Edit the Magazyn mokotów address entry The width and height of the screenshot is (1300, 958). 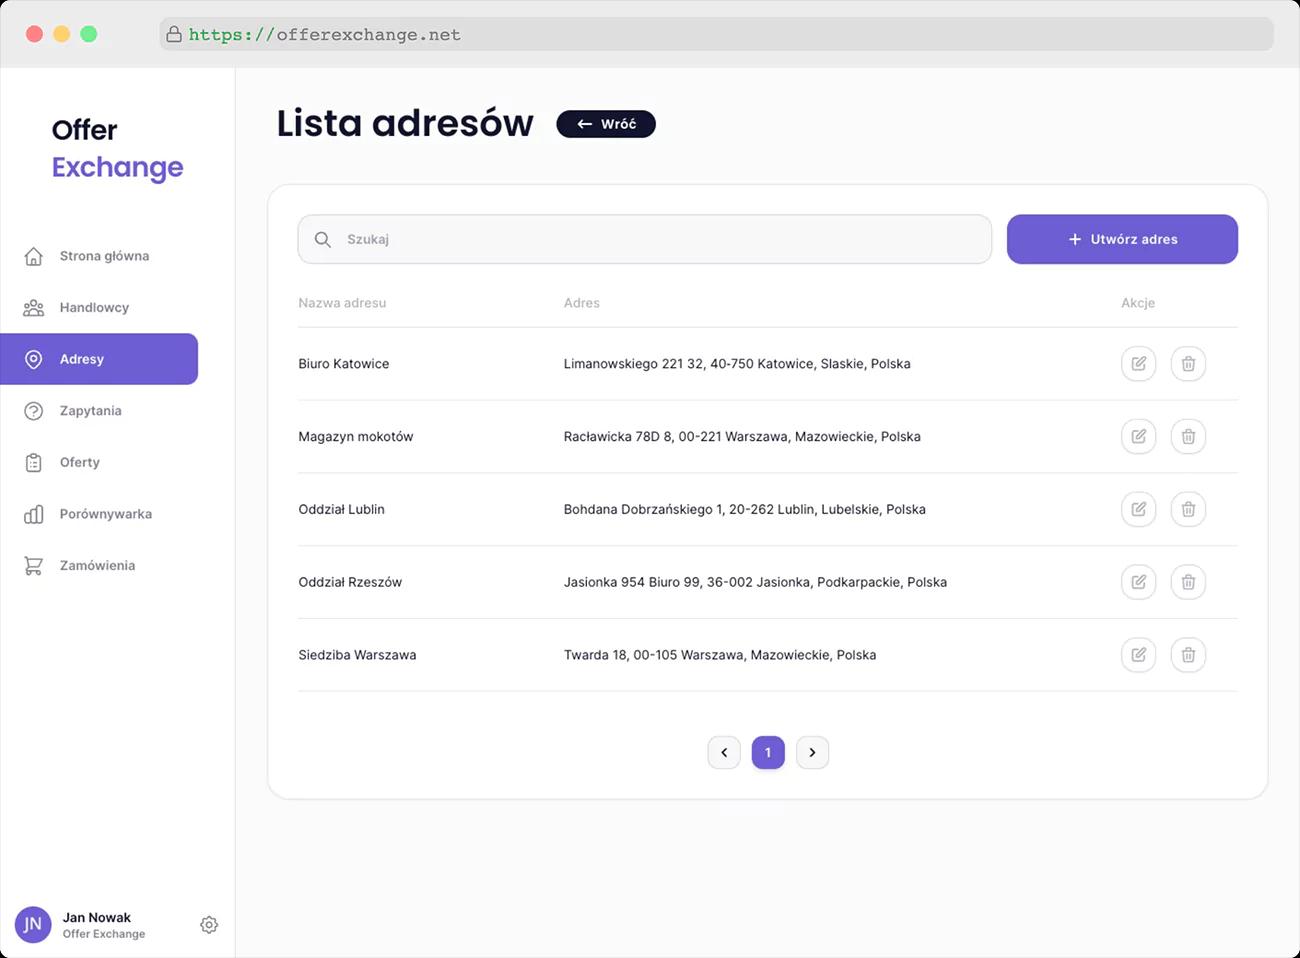(x=1138, y=437)
